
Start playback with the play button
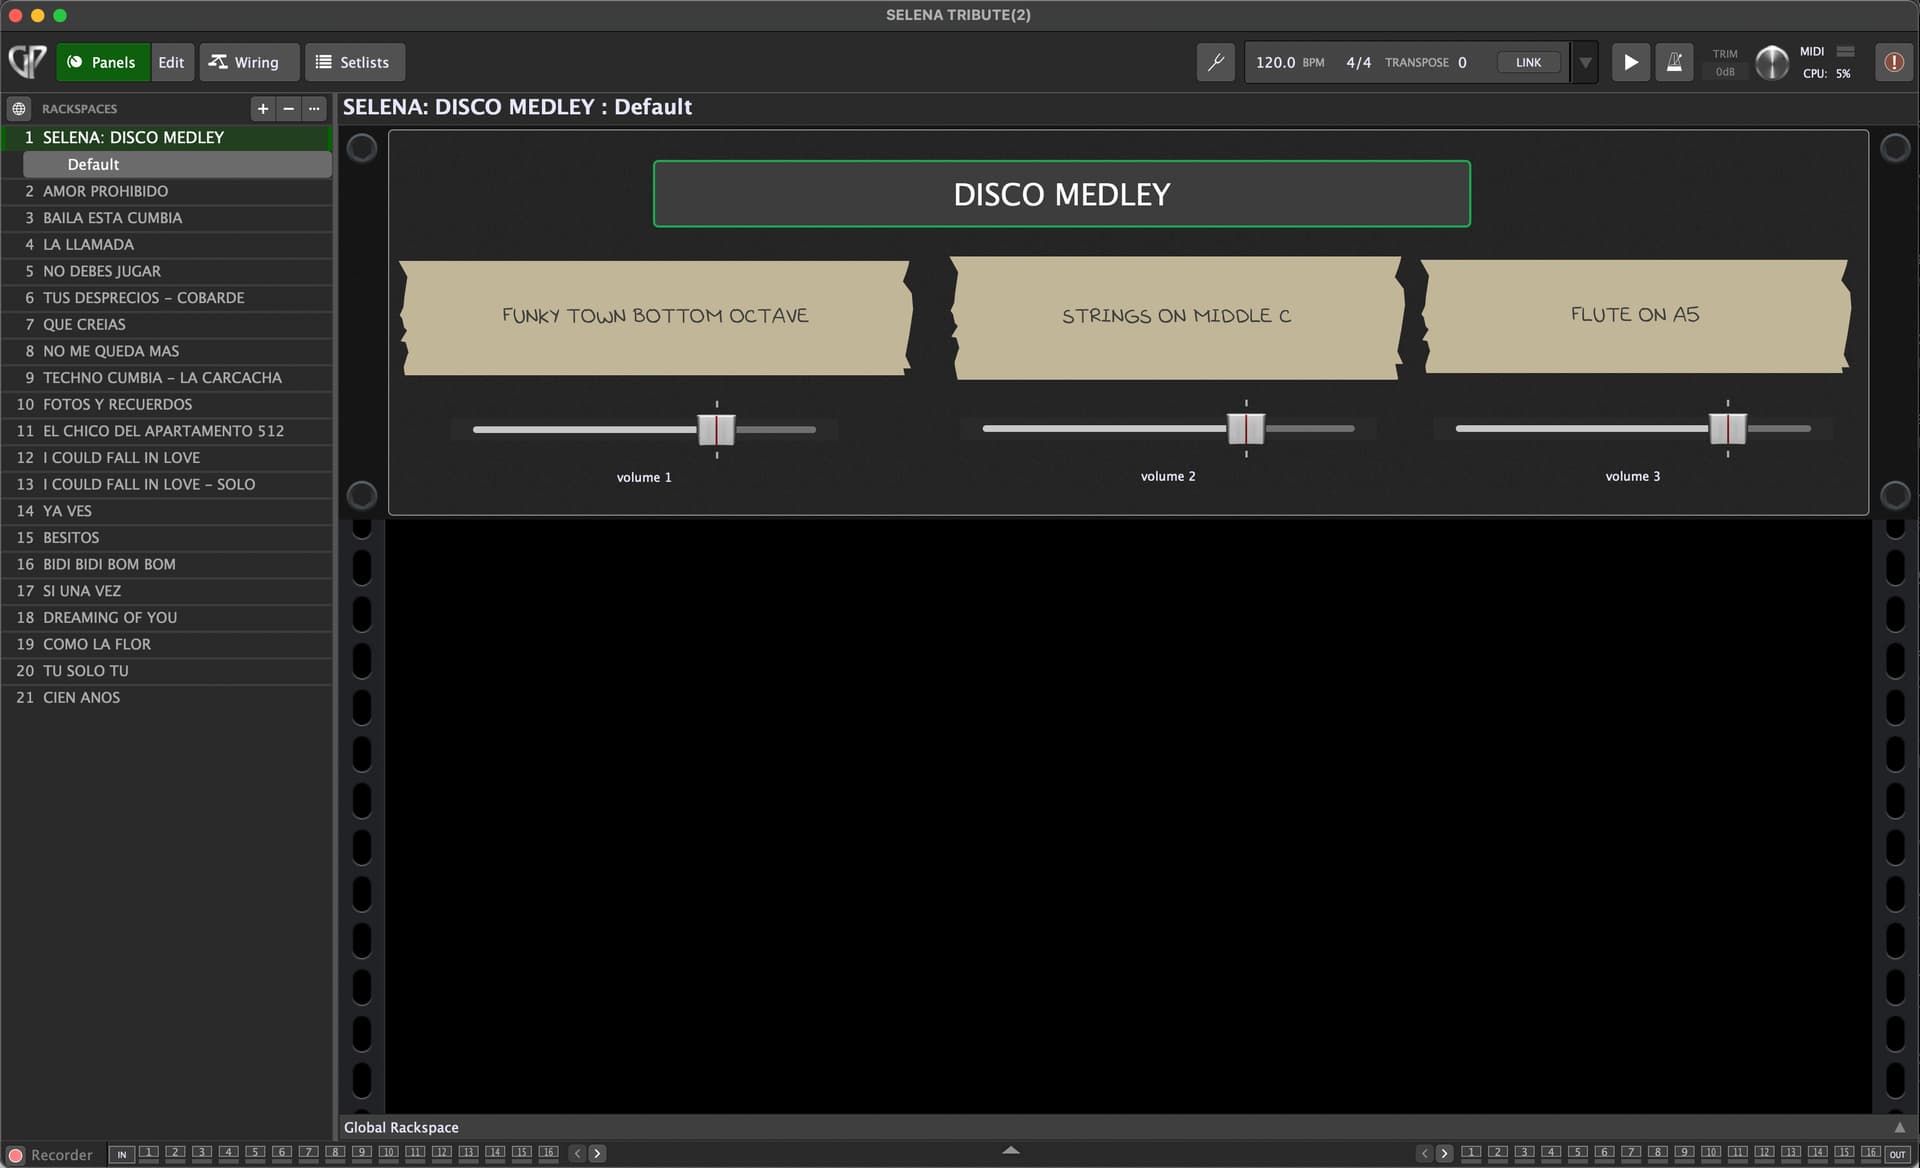[x=1630, y=62]
